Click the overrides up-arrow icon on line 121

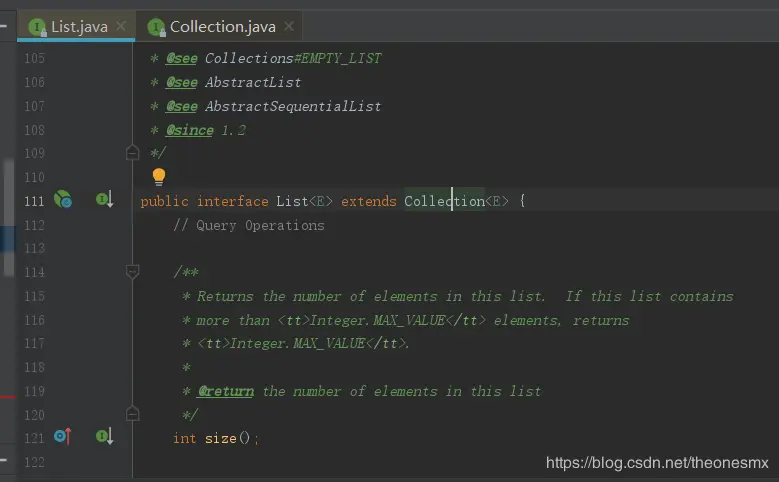pyautogui.click(x=63, y=436)
